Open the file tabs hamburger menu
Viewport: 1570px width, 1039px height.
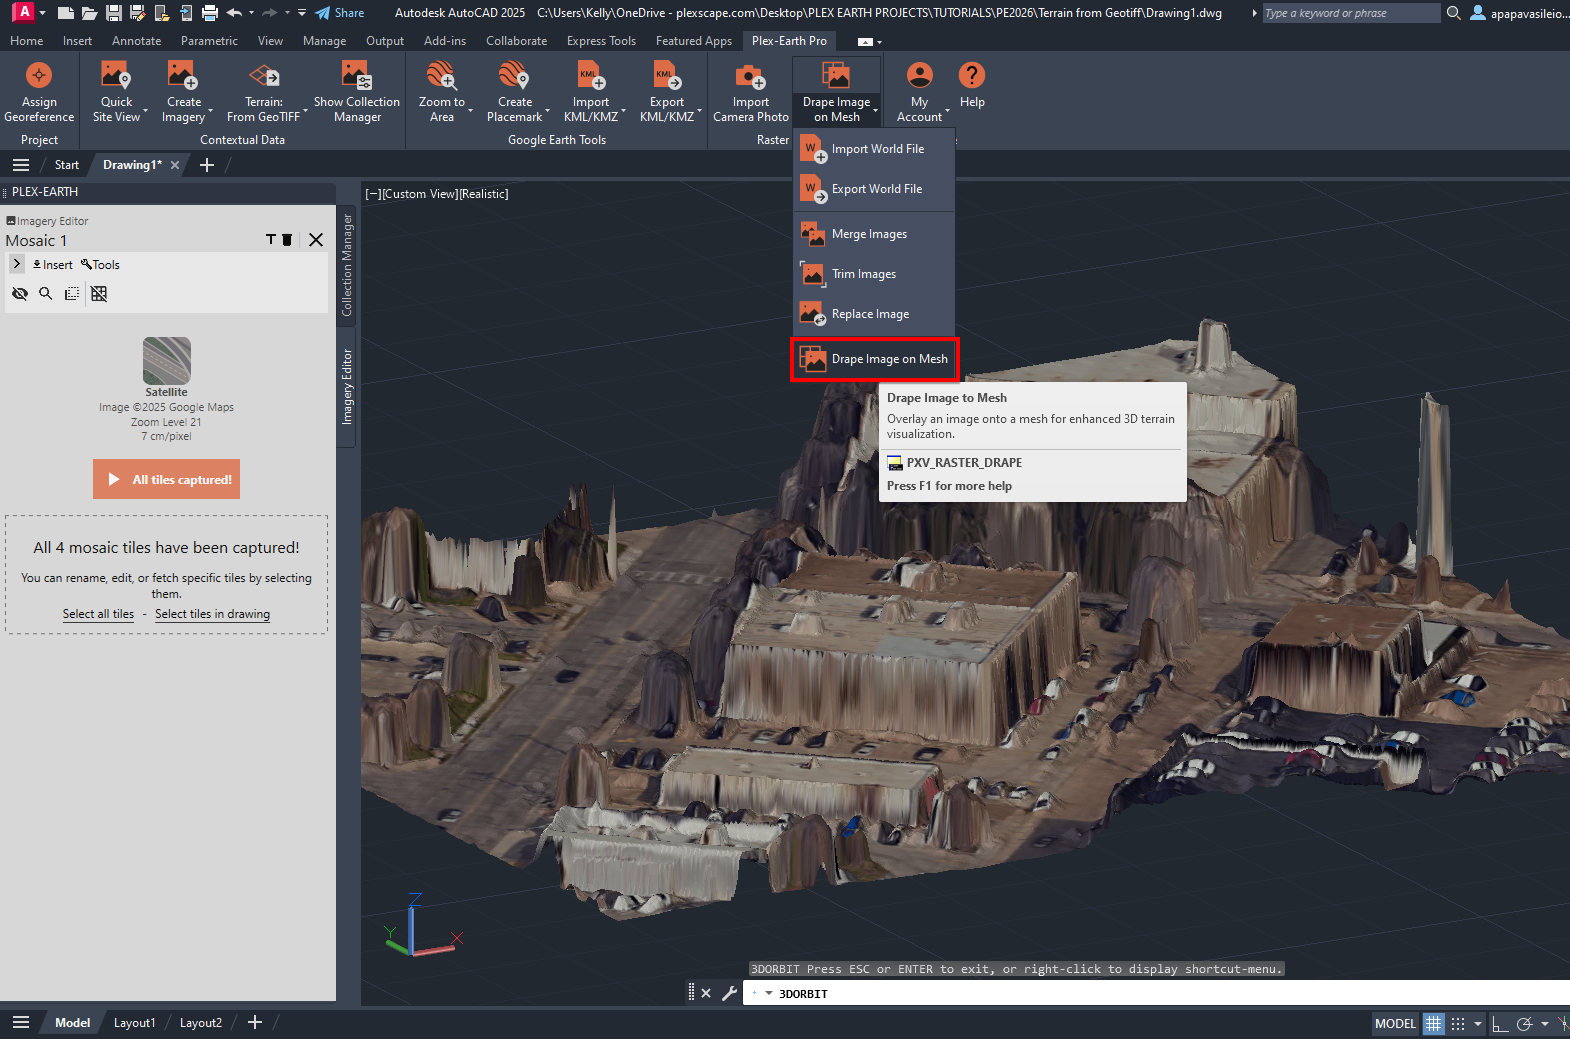click(x=21, y=165)
